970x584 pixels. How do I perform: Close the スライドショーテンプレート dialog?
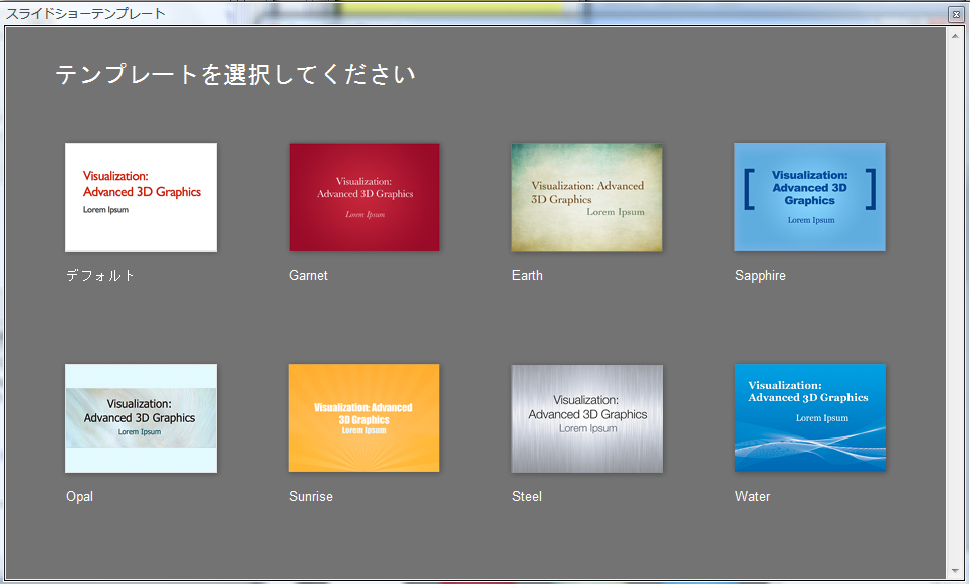coord(956,14)
